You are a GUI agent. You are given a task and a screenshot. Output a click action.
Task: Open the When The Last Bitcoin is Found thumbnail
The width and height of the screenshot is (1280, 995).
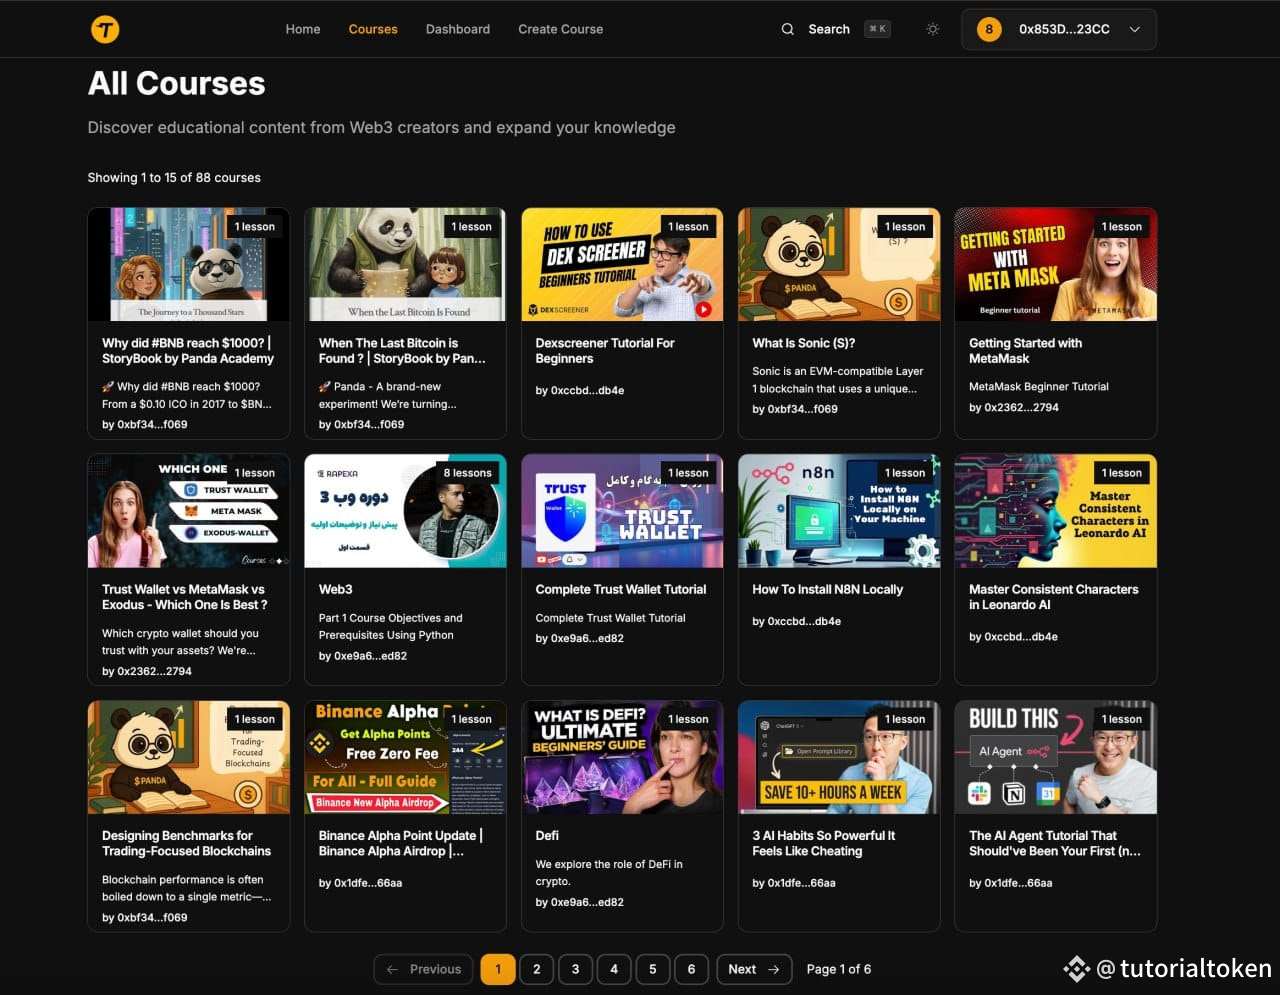click(x=405, y=264)
